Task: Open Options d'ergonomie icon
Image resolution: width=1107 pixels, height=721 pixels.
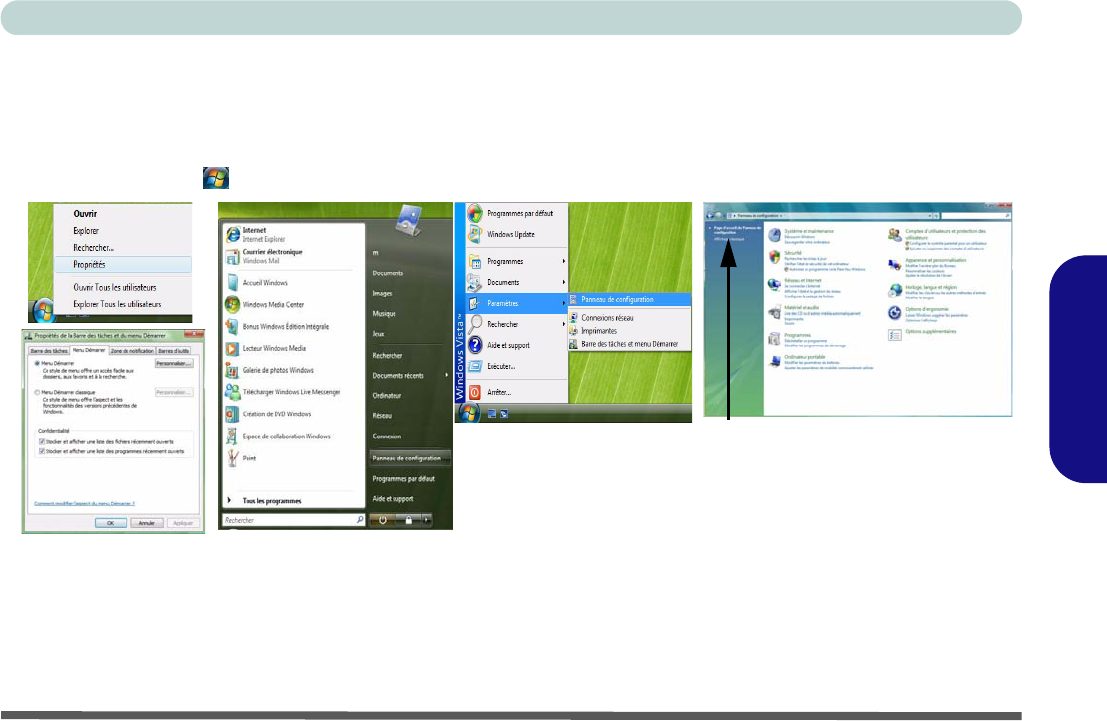Action: (894, 311)
